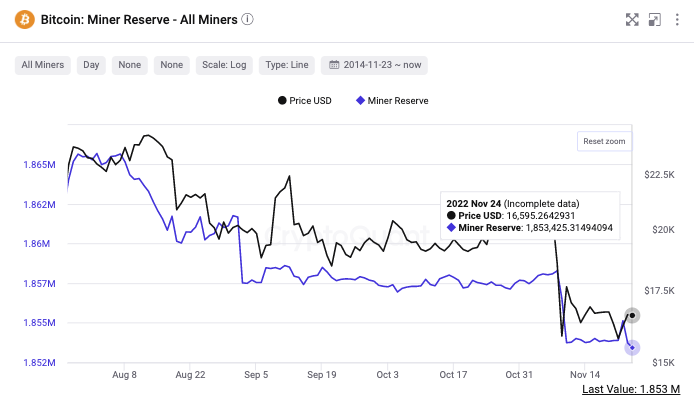The image size is (694, 403).
Task: Click the Sep 19 label on the x-axis
Action: click(320, 374)
